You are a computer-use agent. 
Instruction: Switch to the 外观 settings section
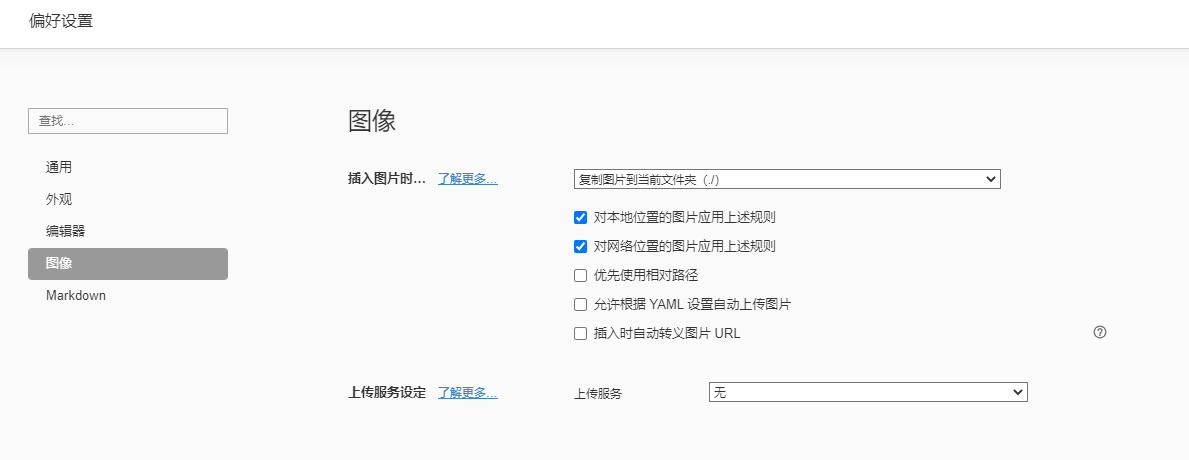[x=59, y=199]
